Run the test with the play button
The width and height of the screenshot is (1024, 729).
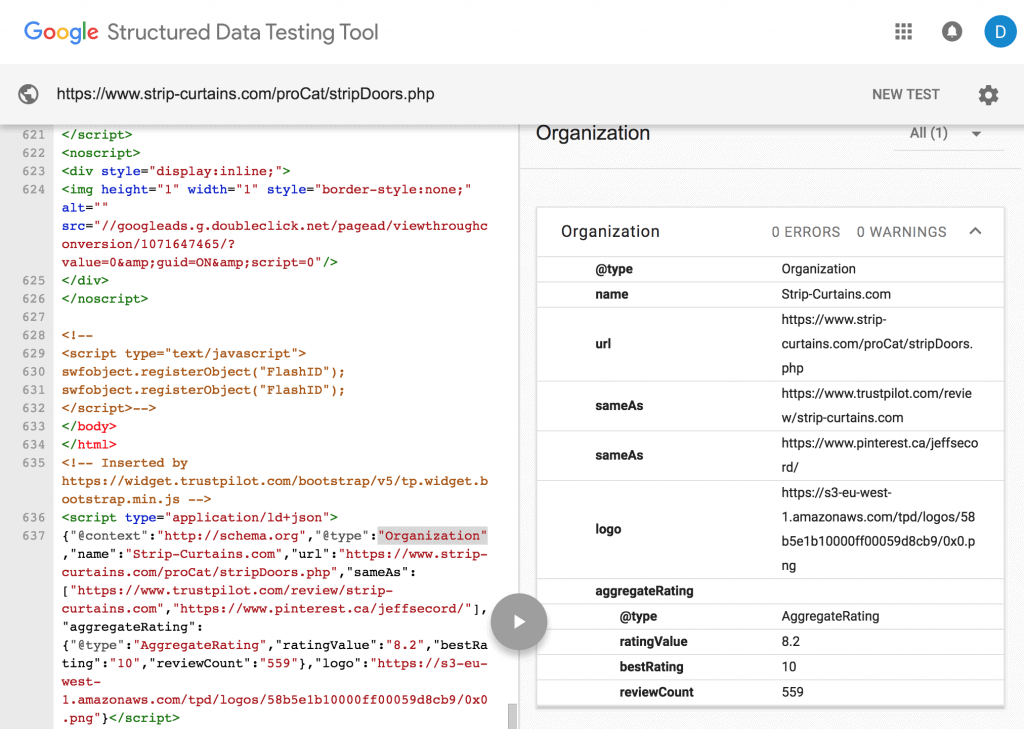coord(519,621)
